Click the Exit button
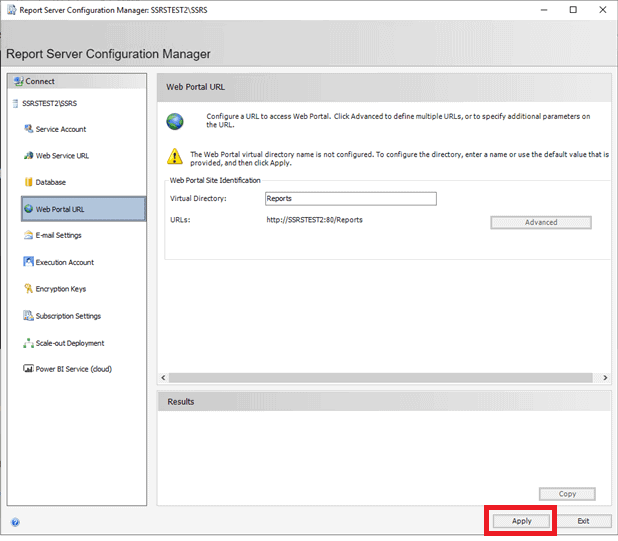Viewport: 618px width, 541px height. click(x=583, y=521)
